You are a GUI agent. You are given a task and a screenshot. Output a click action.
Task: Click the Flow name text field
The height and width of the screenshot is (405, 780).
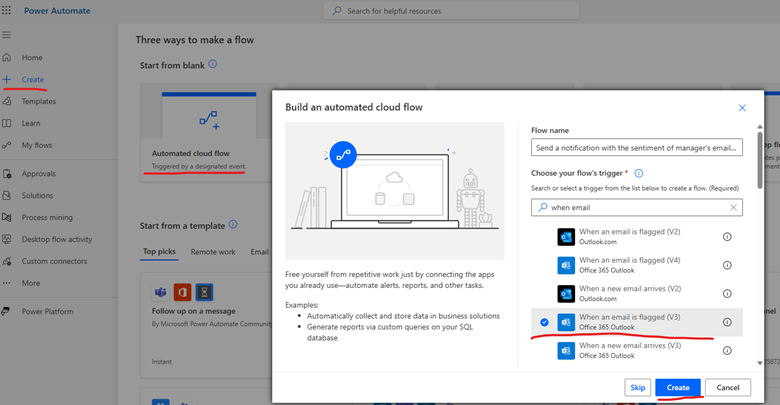click(636, 148)
